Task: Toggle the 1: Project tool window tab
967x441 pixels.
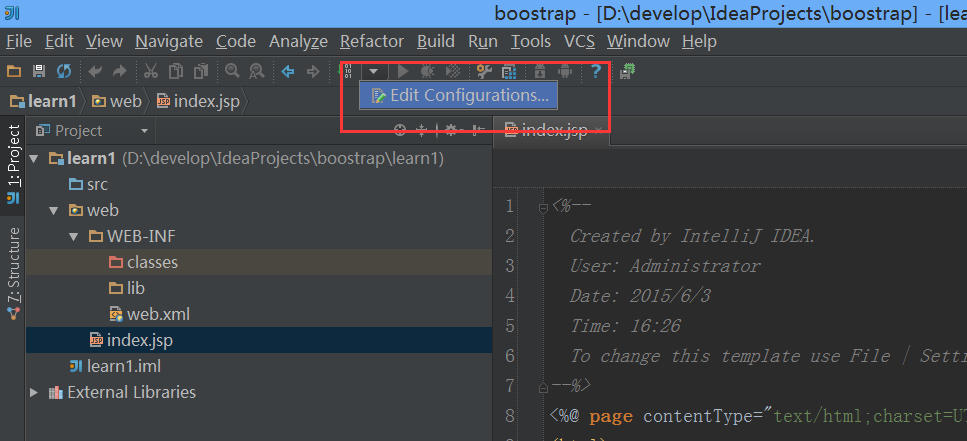Action: point(13,165)
